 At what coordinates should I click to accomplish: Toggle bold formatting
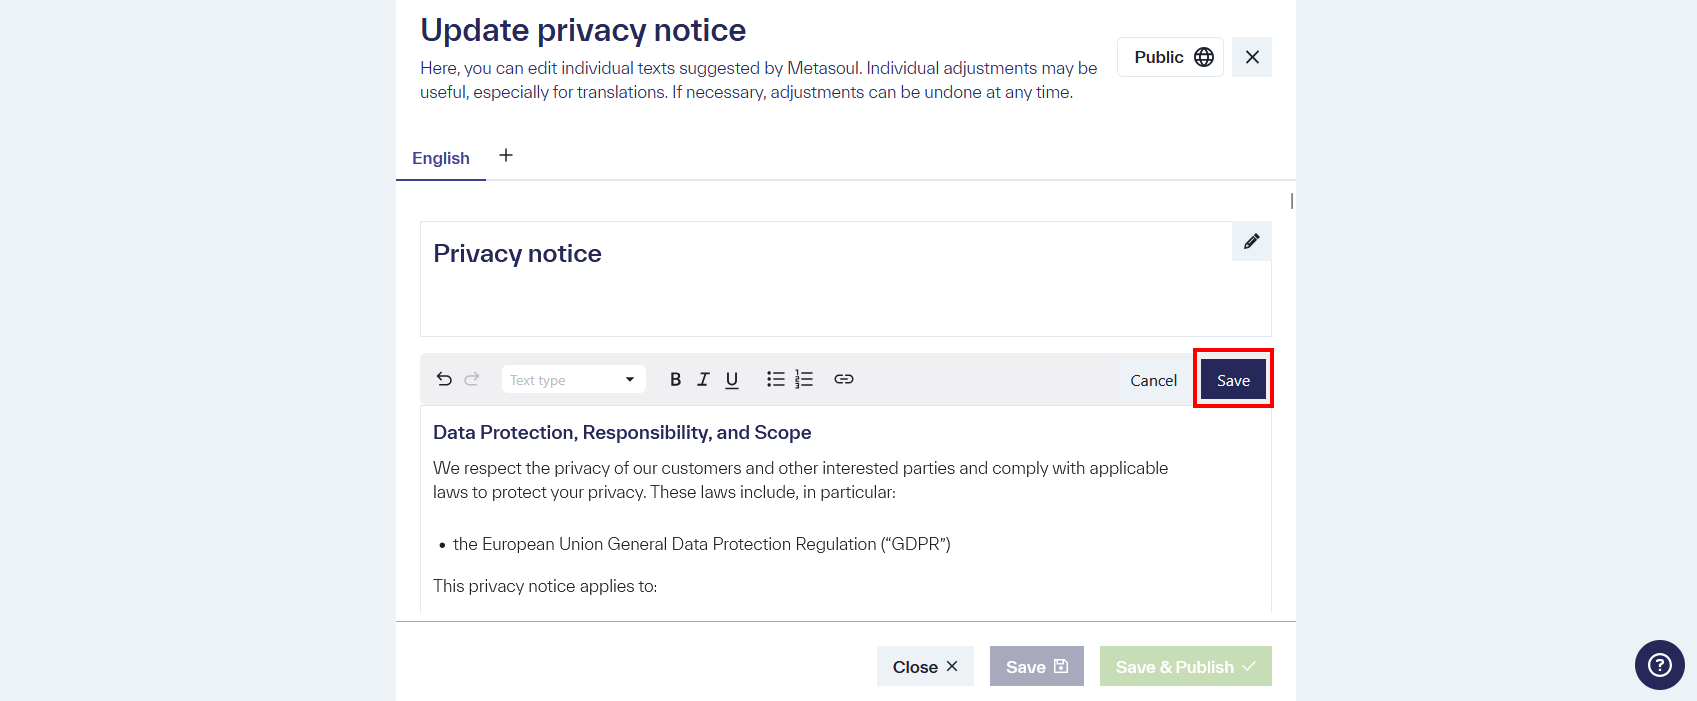click(x=675, y=379)
